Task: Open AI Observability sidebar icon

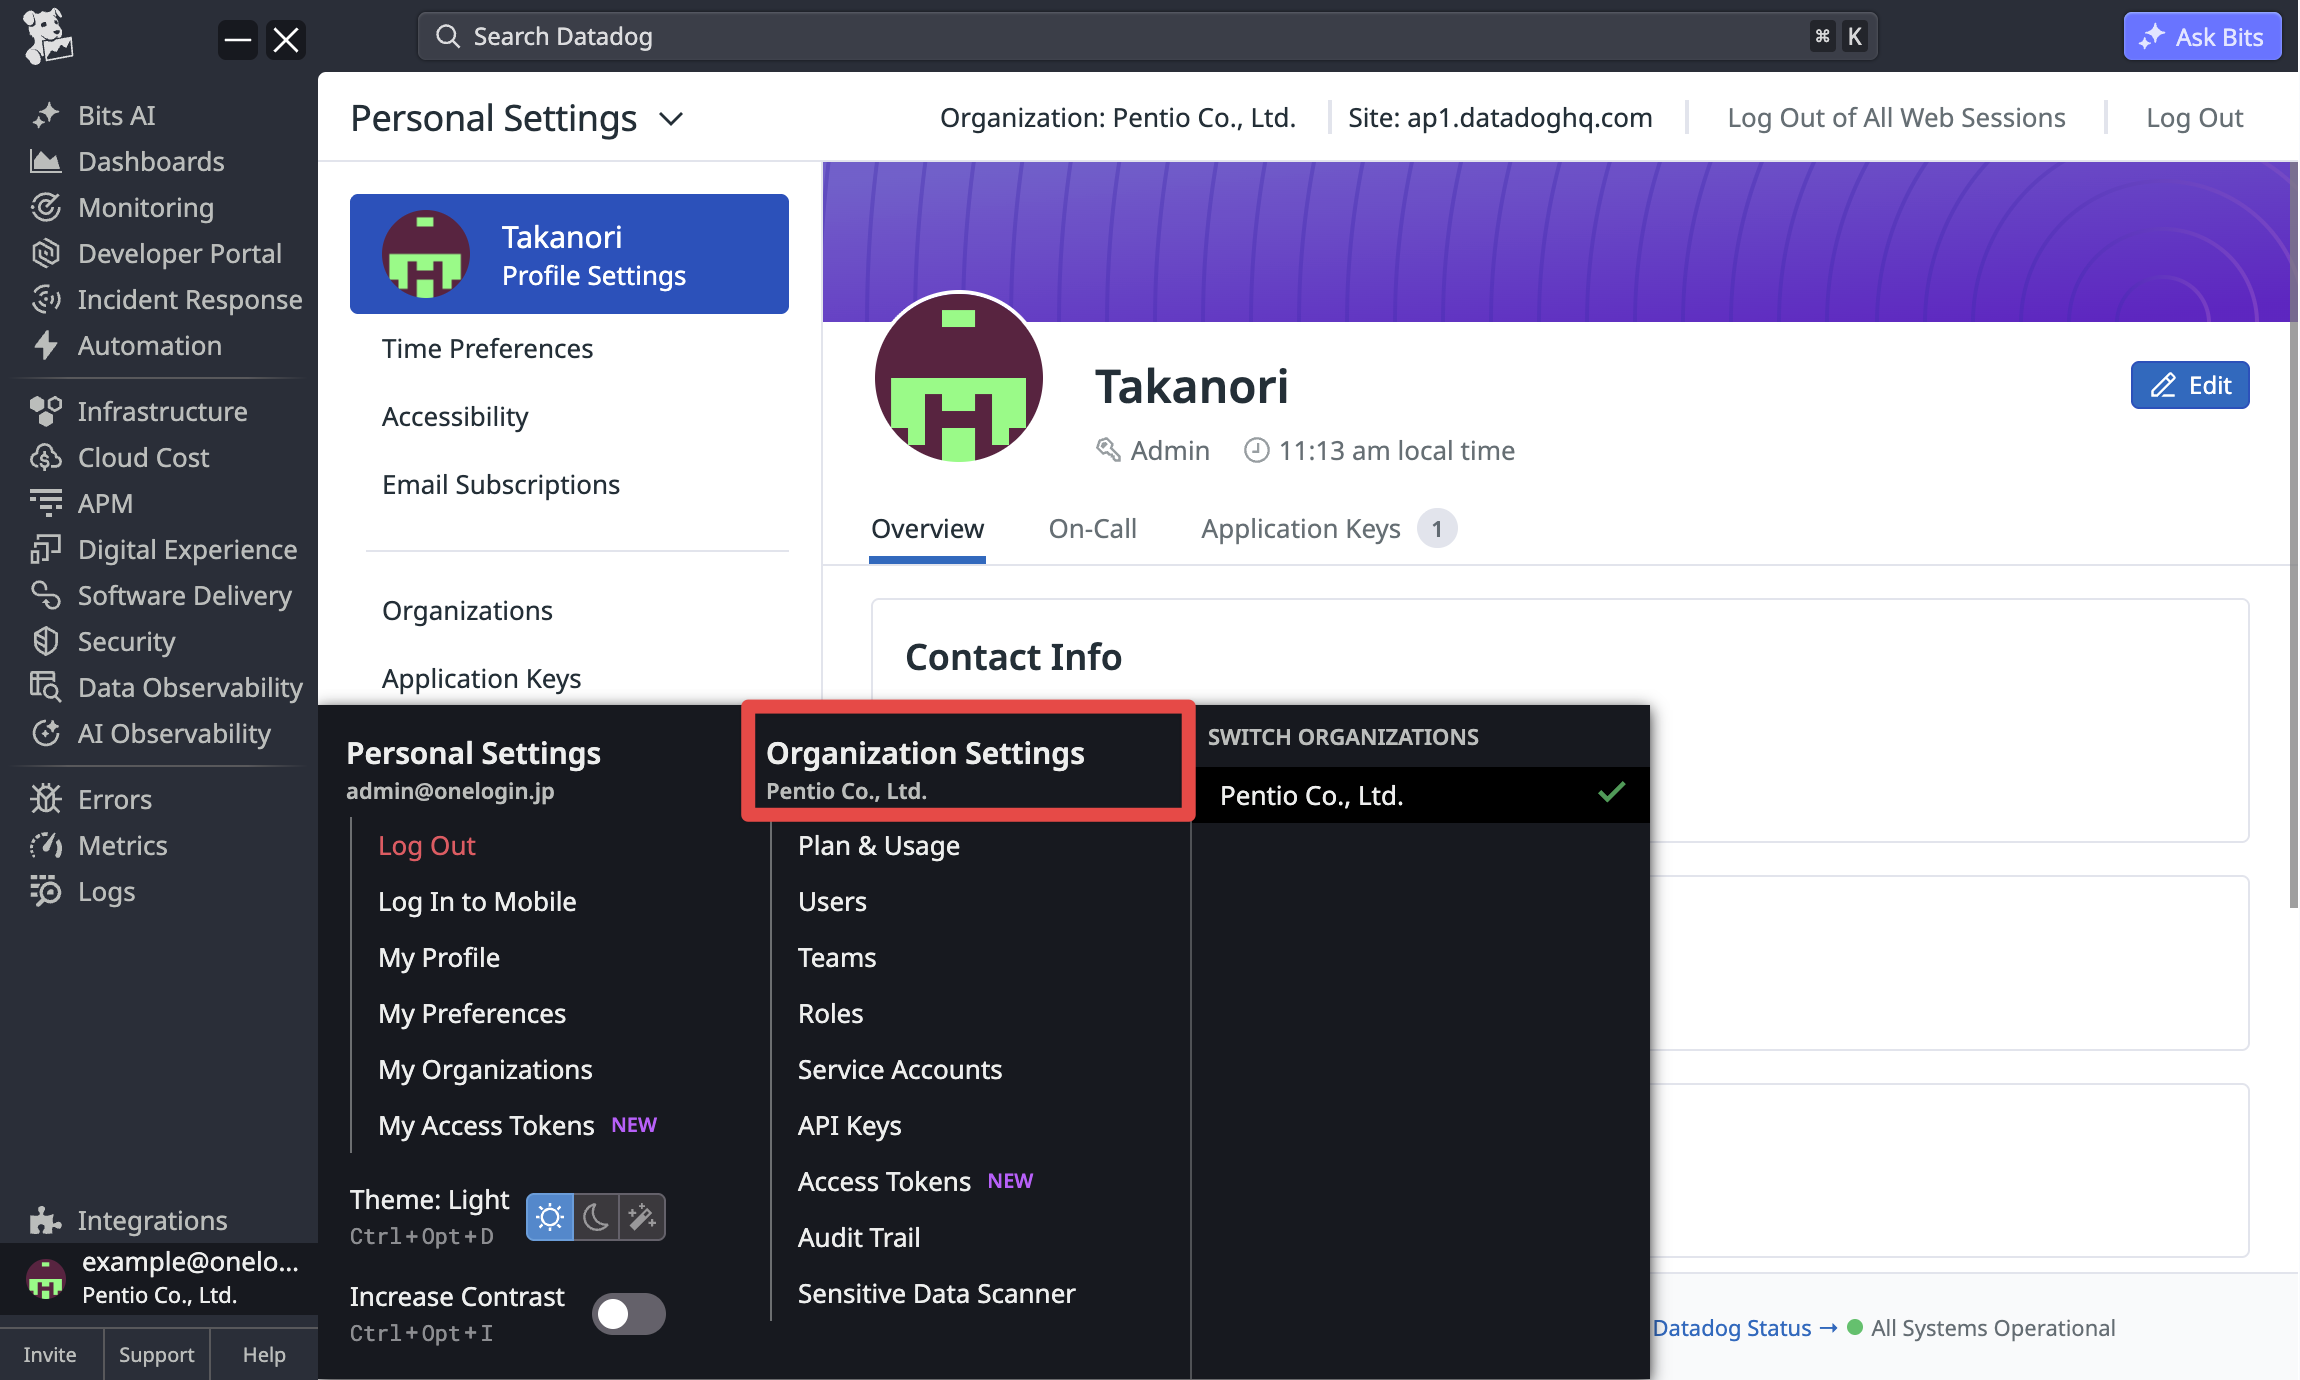Action: [45, 733]
